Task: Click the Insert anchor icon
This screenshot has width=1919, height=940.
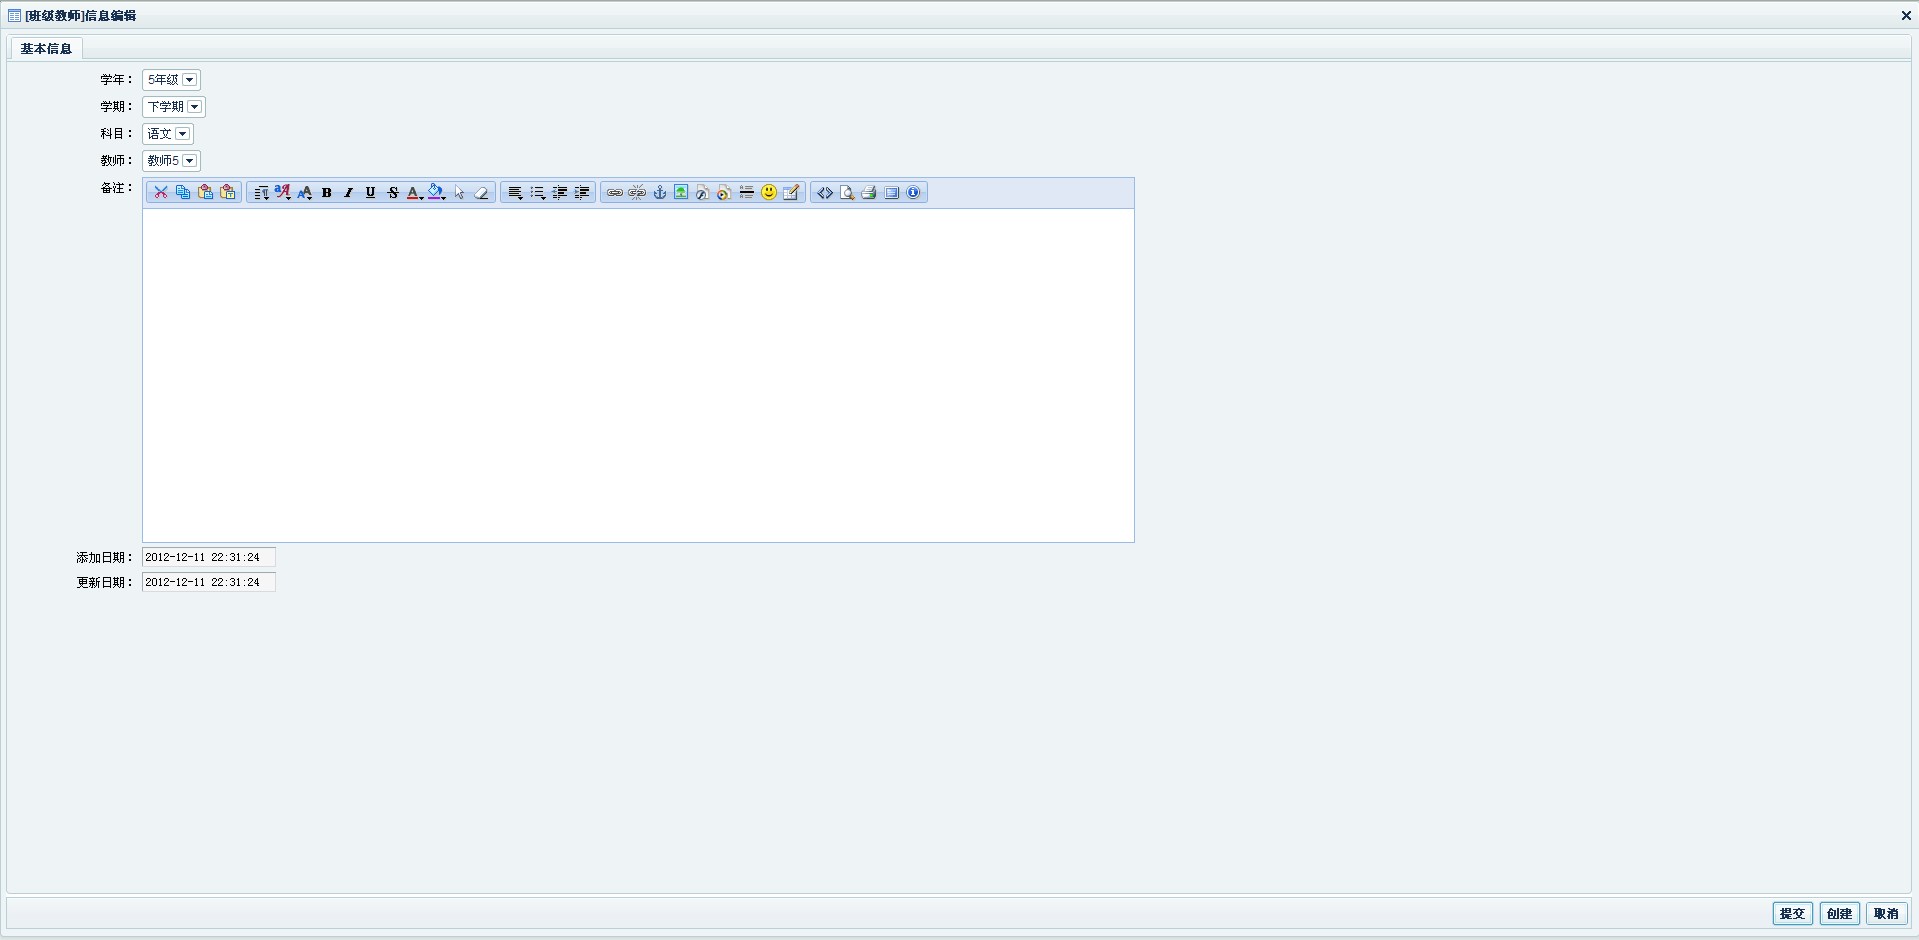Action: [x=659, y=192]
